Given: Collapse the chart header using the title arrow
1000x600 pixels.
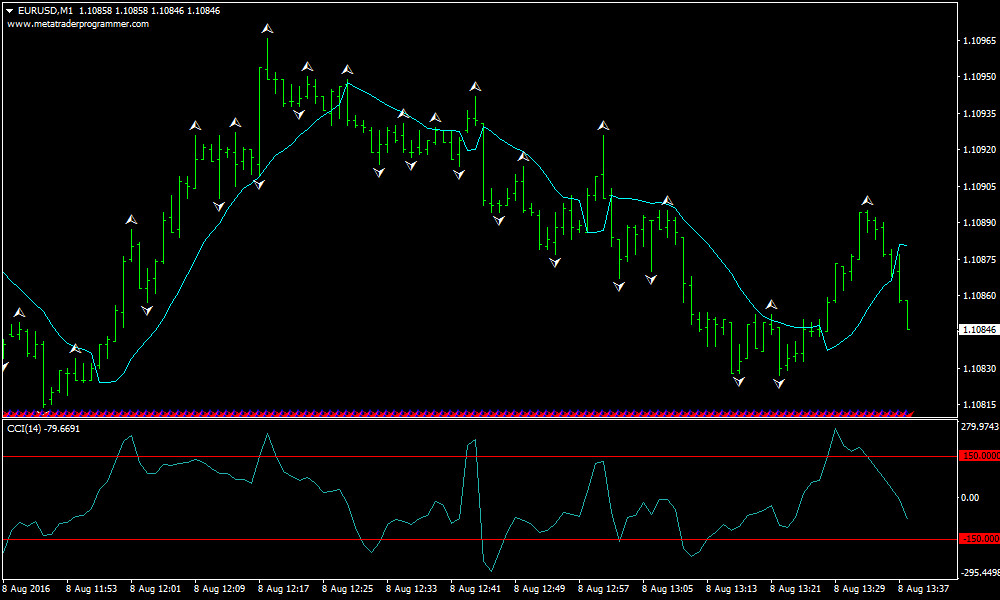Looking at the screenshot, I should tap(9, 8).
